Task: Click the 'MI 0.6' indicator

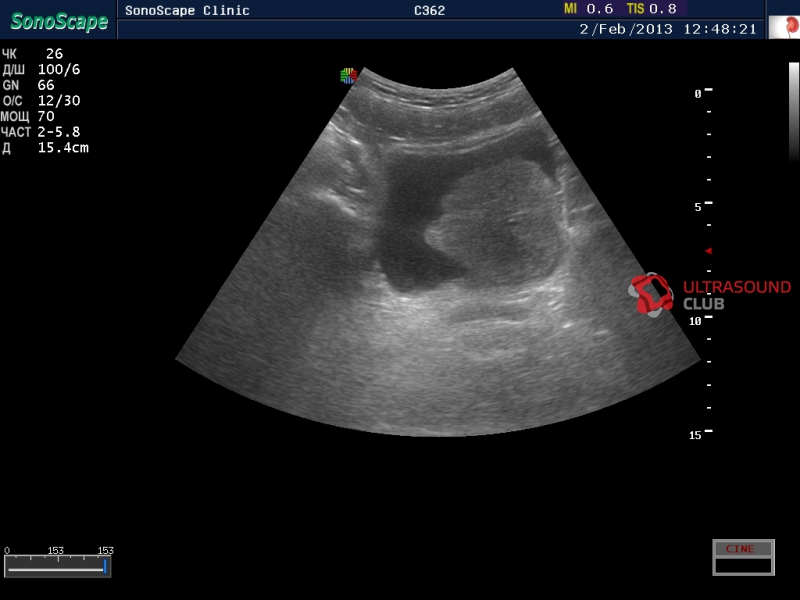Action: click(588, 9)
